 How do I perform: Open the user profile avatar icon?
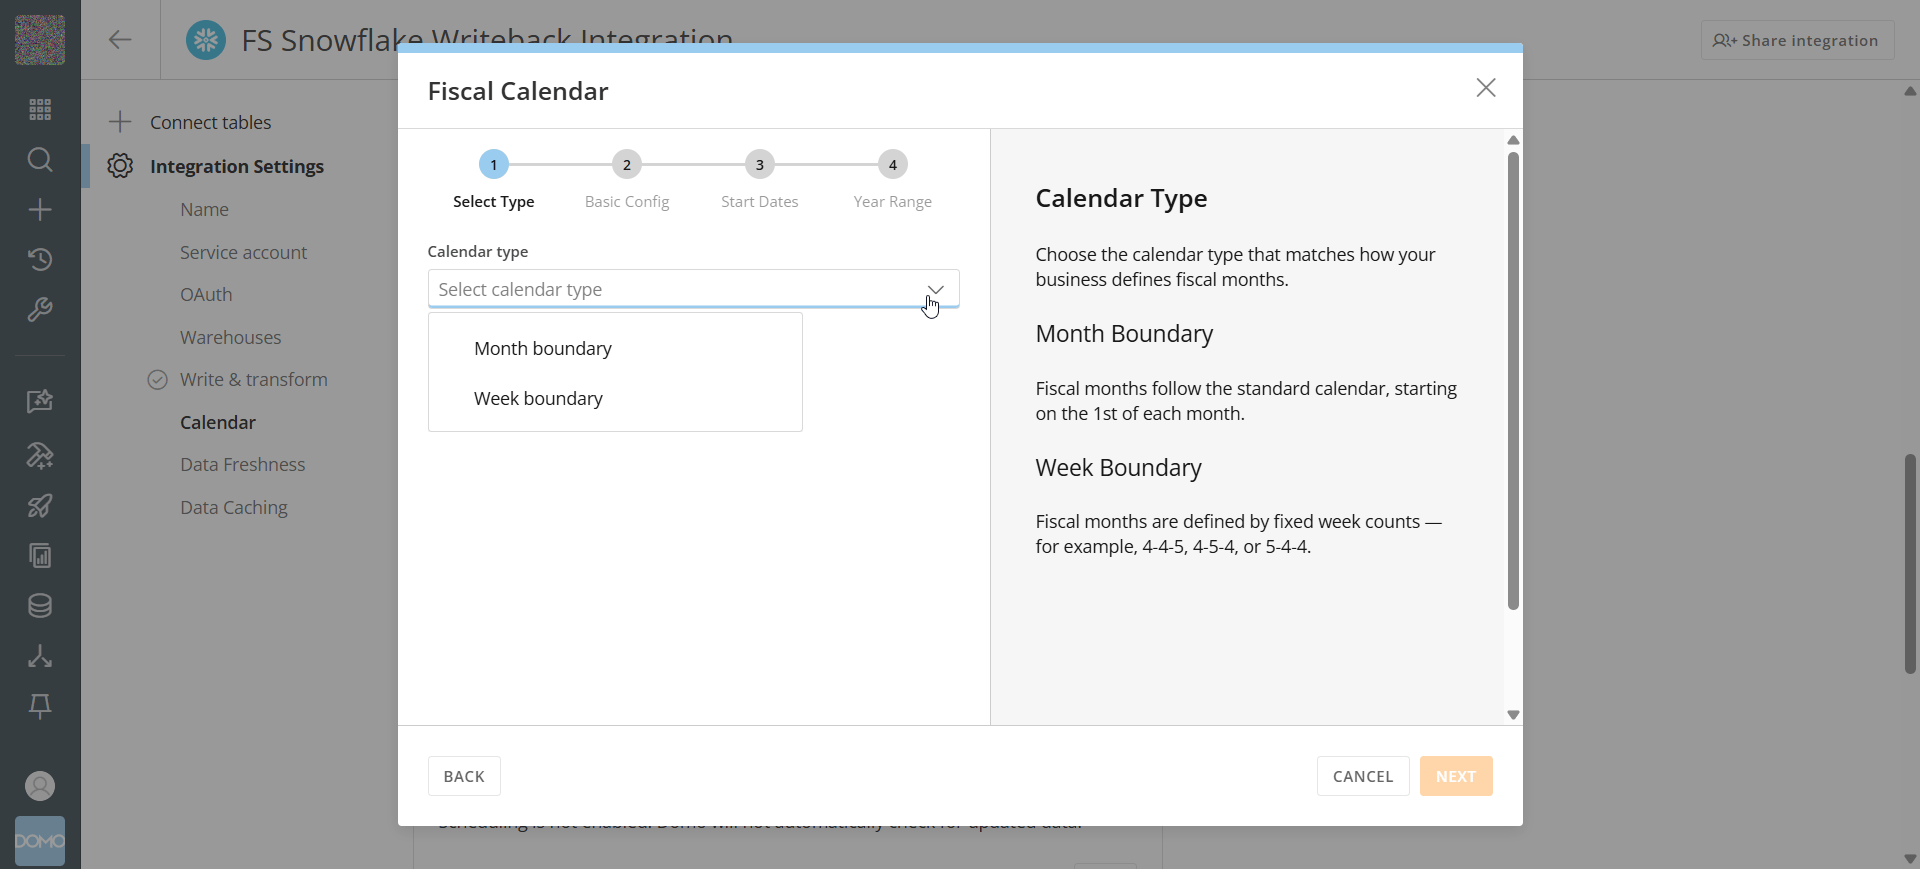tap(40, 786)
